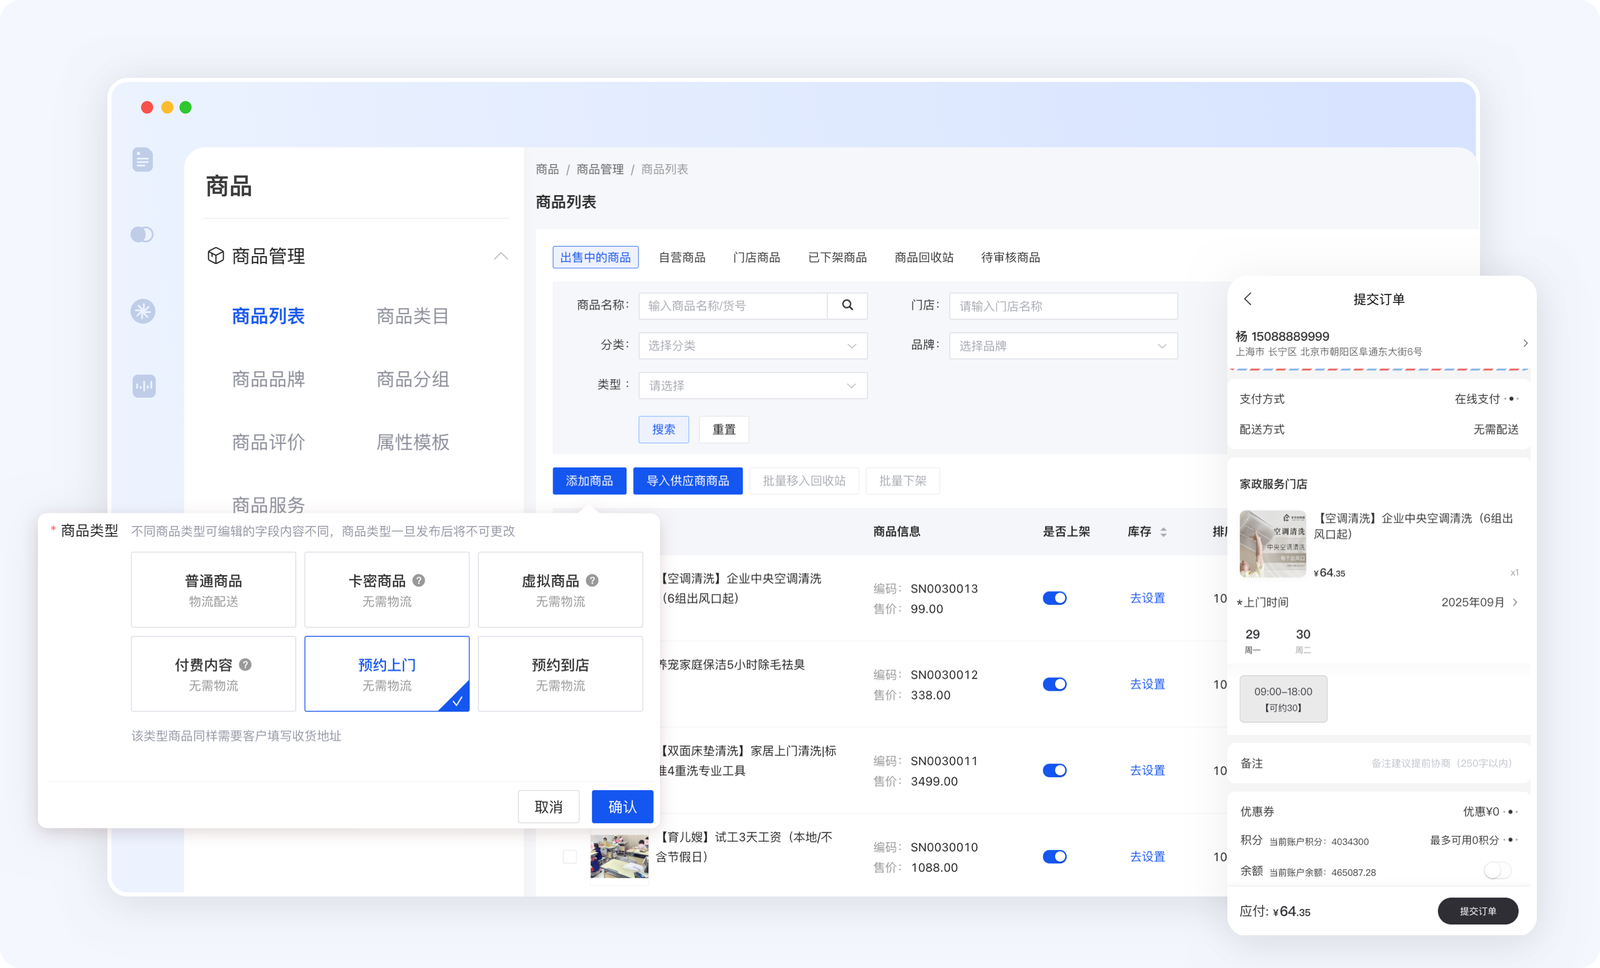The height and width of the screenshot is (968, 1600).
Task: Collapse the 商品管理 menu section
Action: pyautogui.click(x=501, y=256)
